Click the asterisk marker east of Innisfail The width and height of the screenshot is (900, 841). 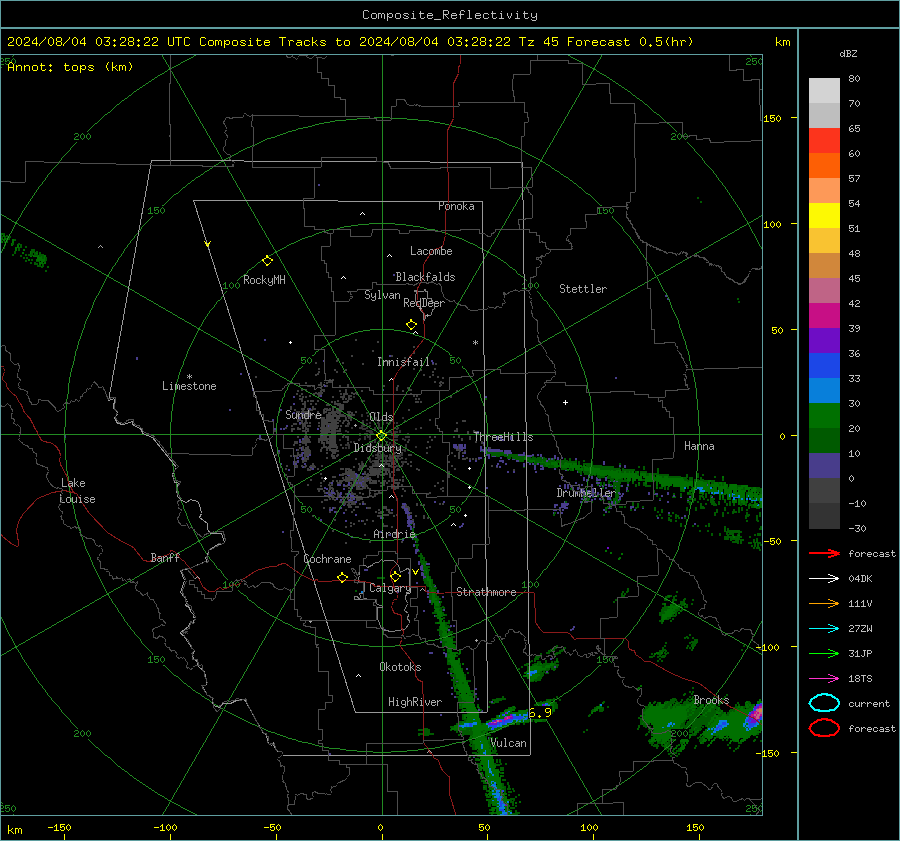[x=475, y=343]
